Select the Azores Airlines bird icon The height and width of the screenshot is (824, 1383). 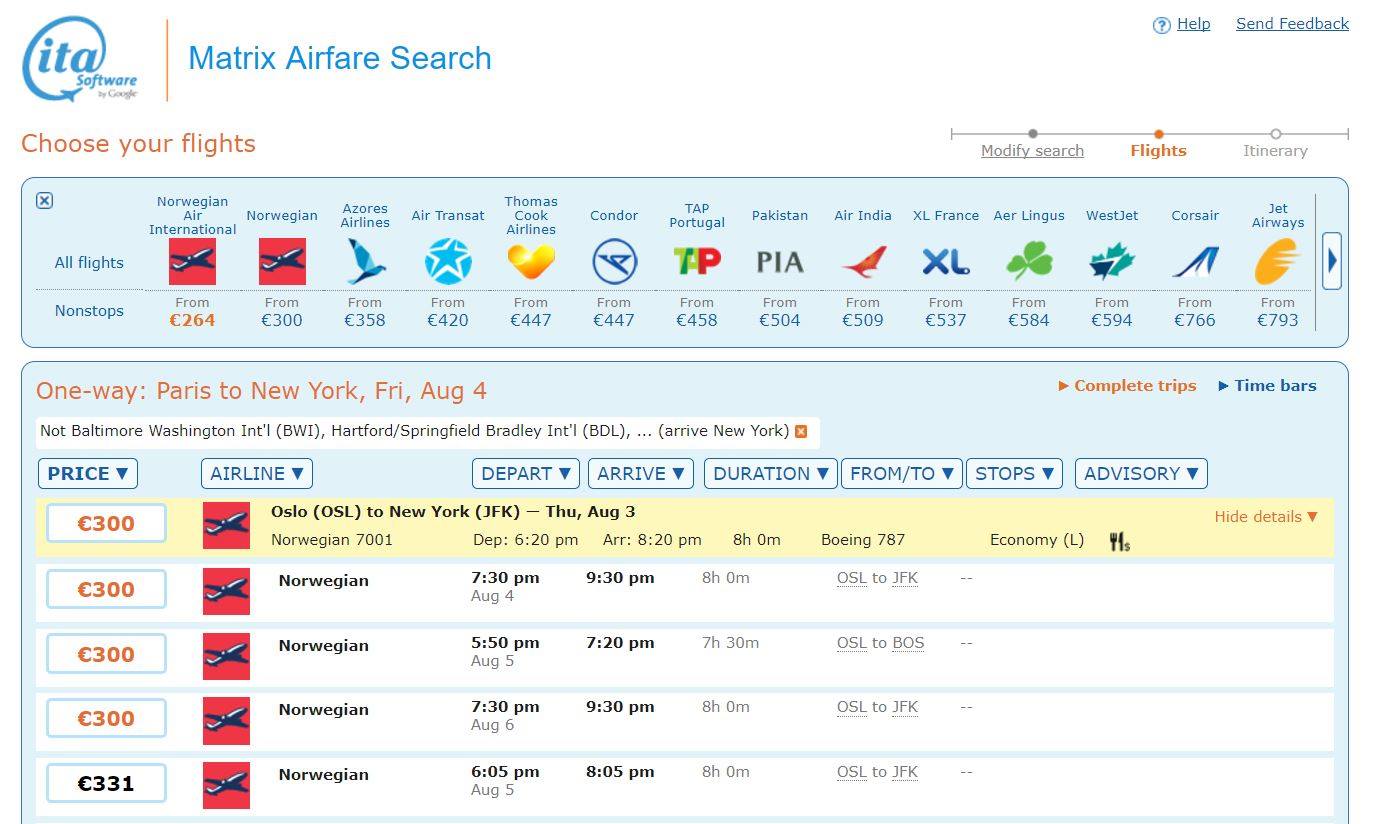[x=365, y=262]
